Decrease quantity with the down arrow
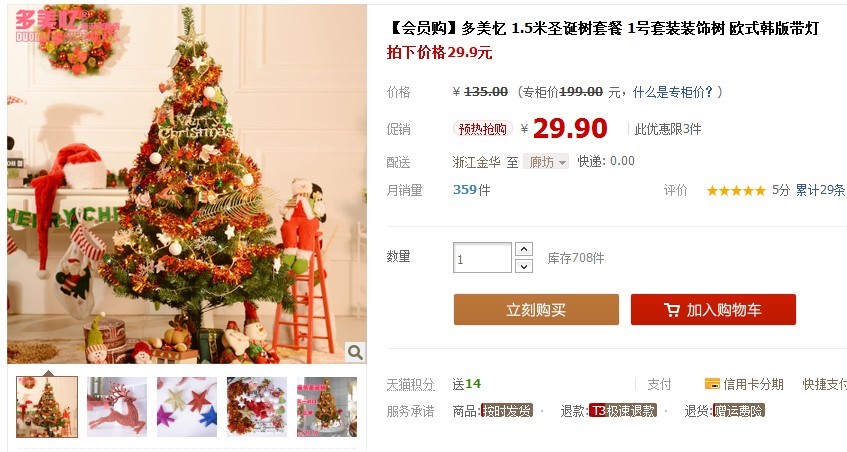 [x=524, y=266]
